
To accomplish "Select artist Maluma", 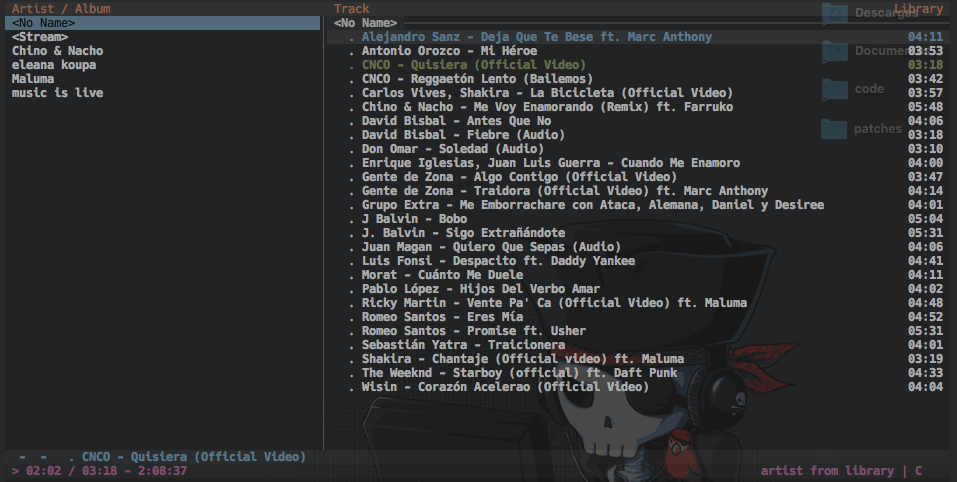I will point(33,79).
